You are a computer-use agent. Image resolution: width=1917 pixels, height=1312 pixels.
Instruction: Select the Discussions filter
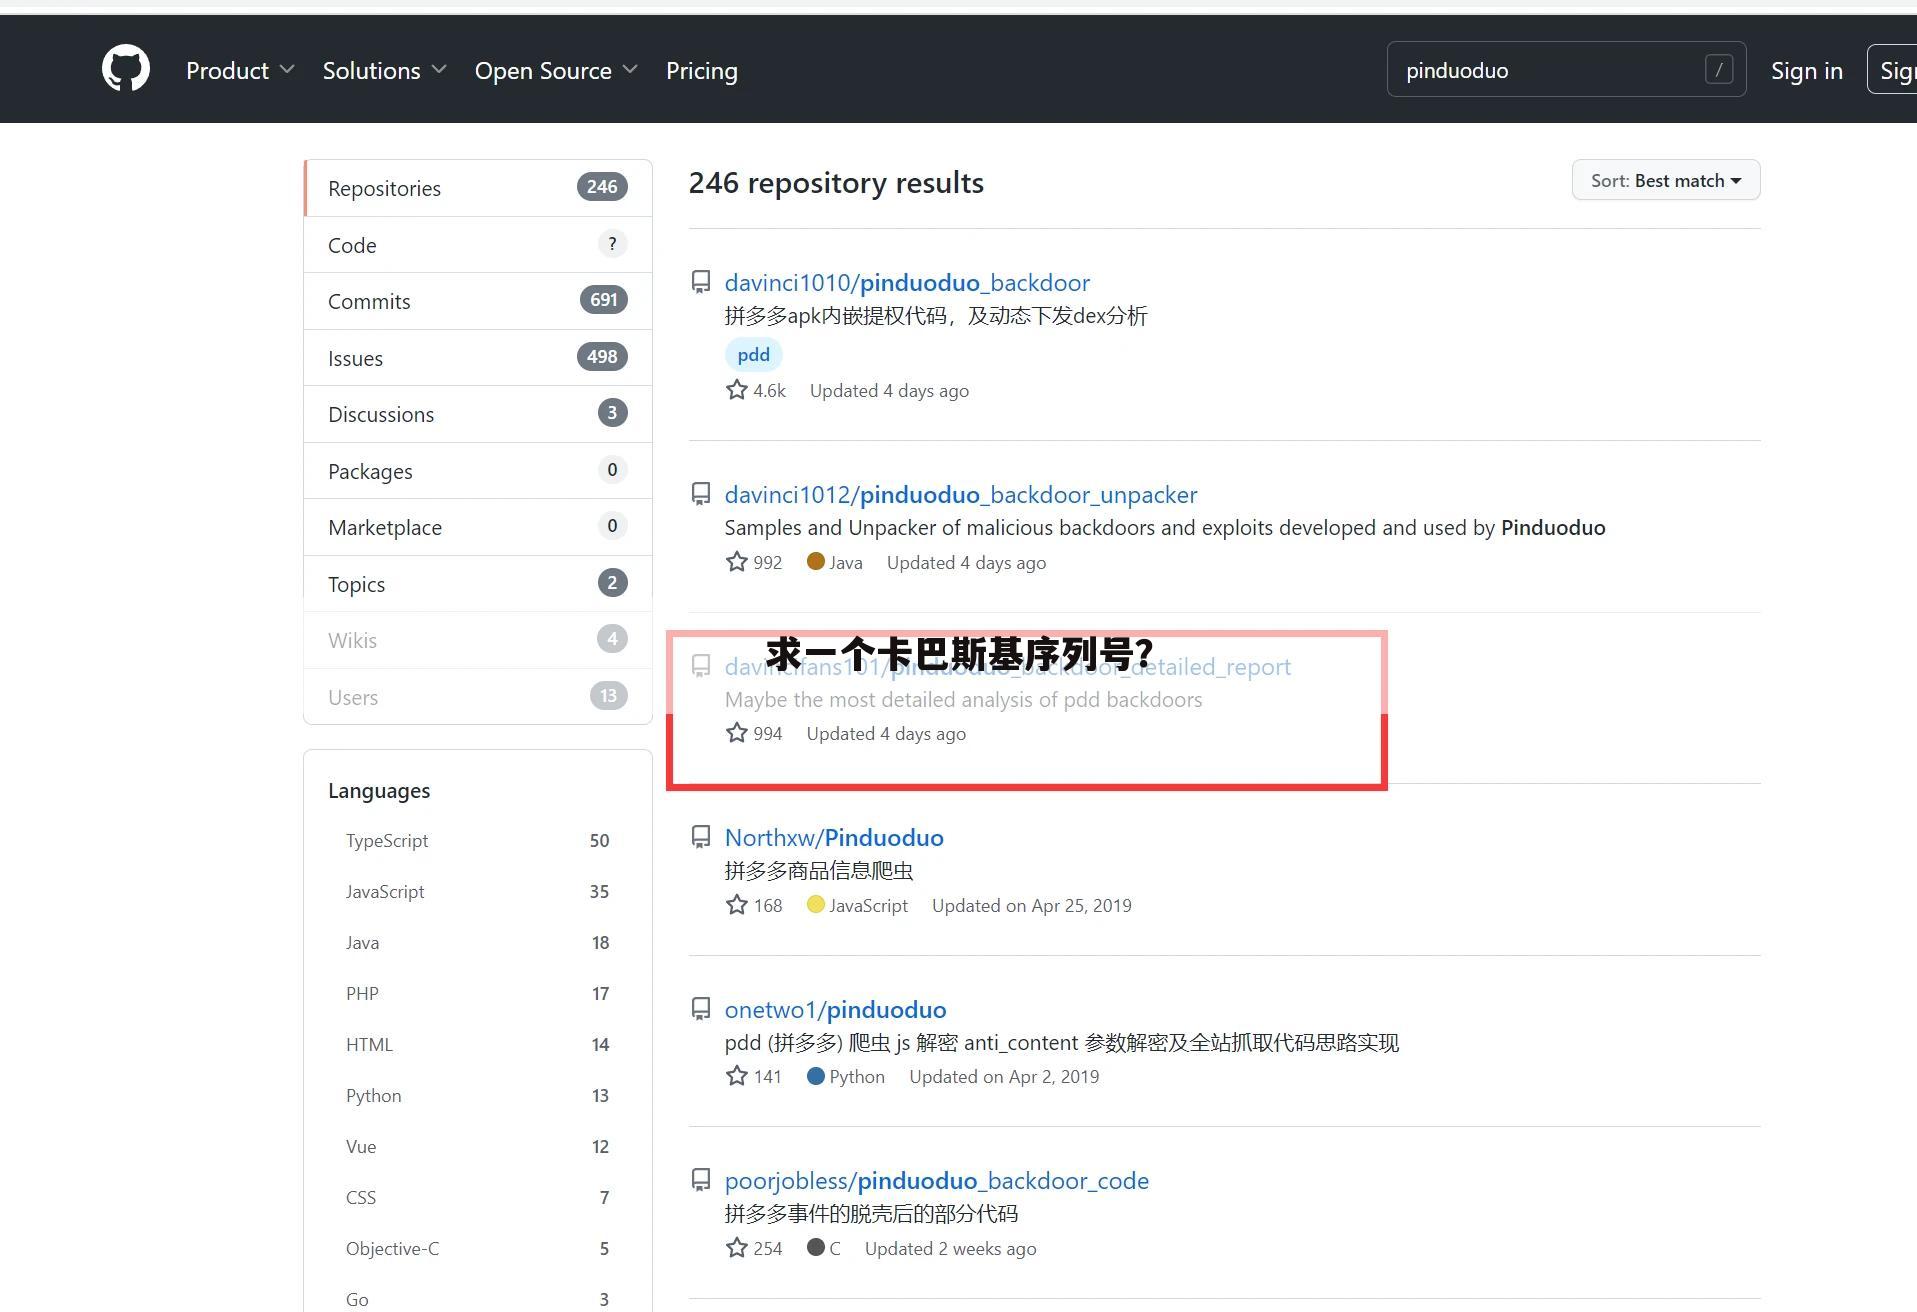[x=478, y=414]
